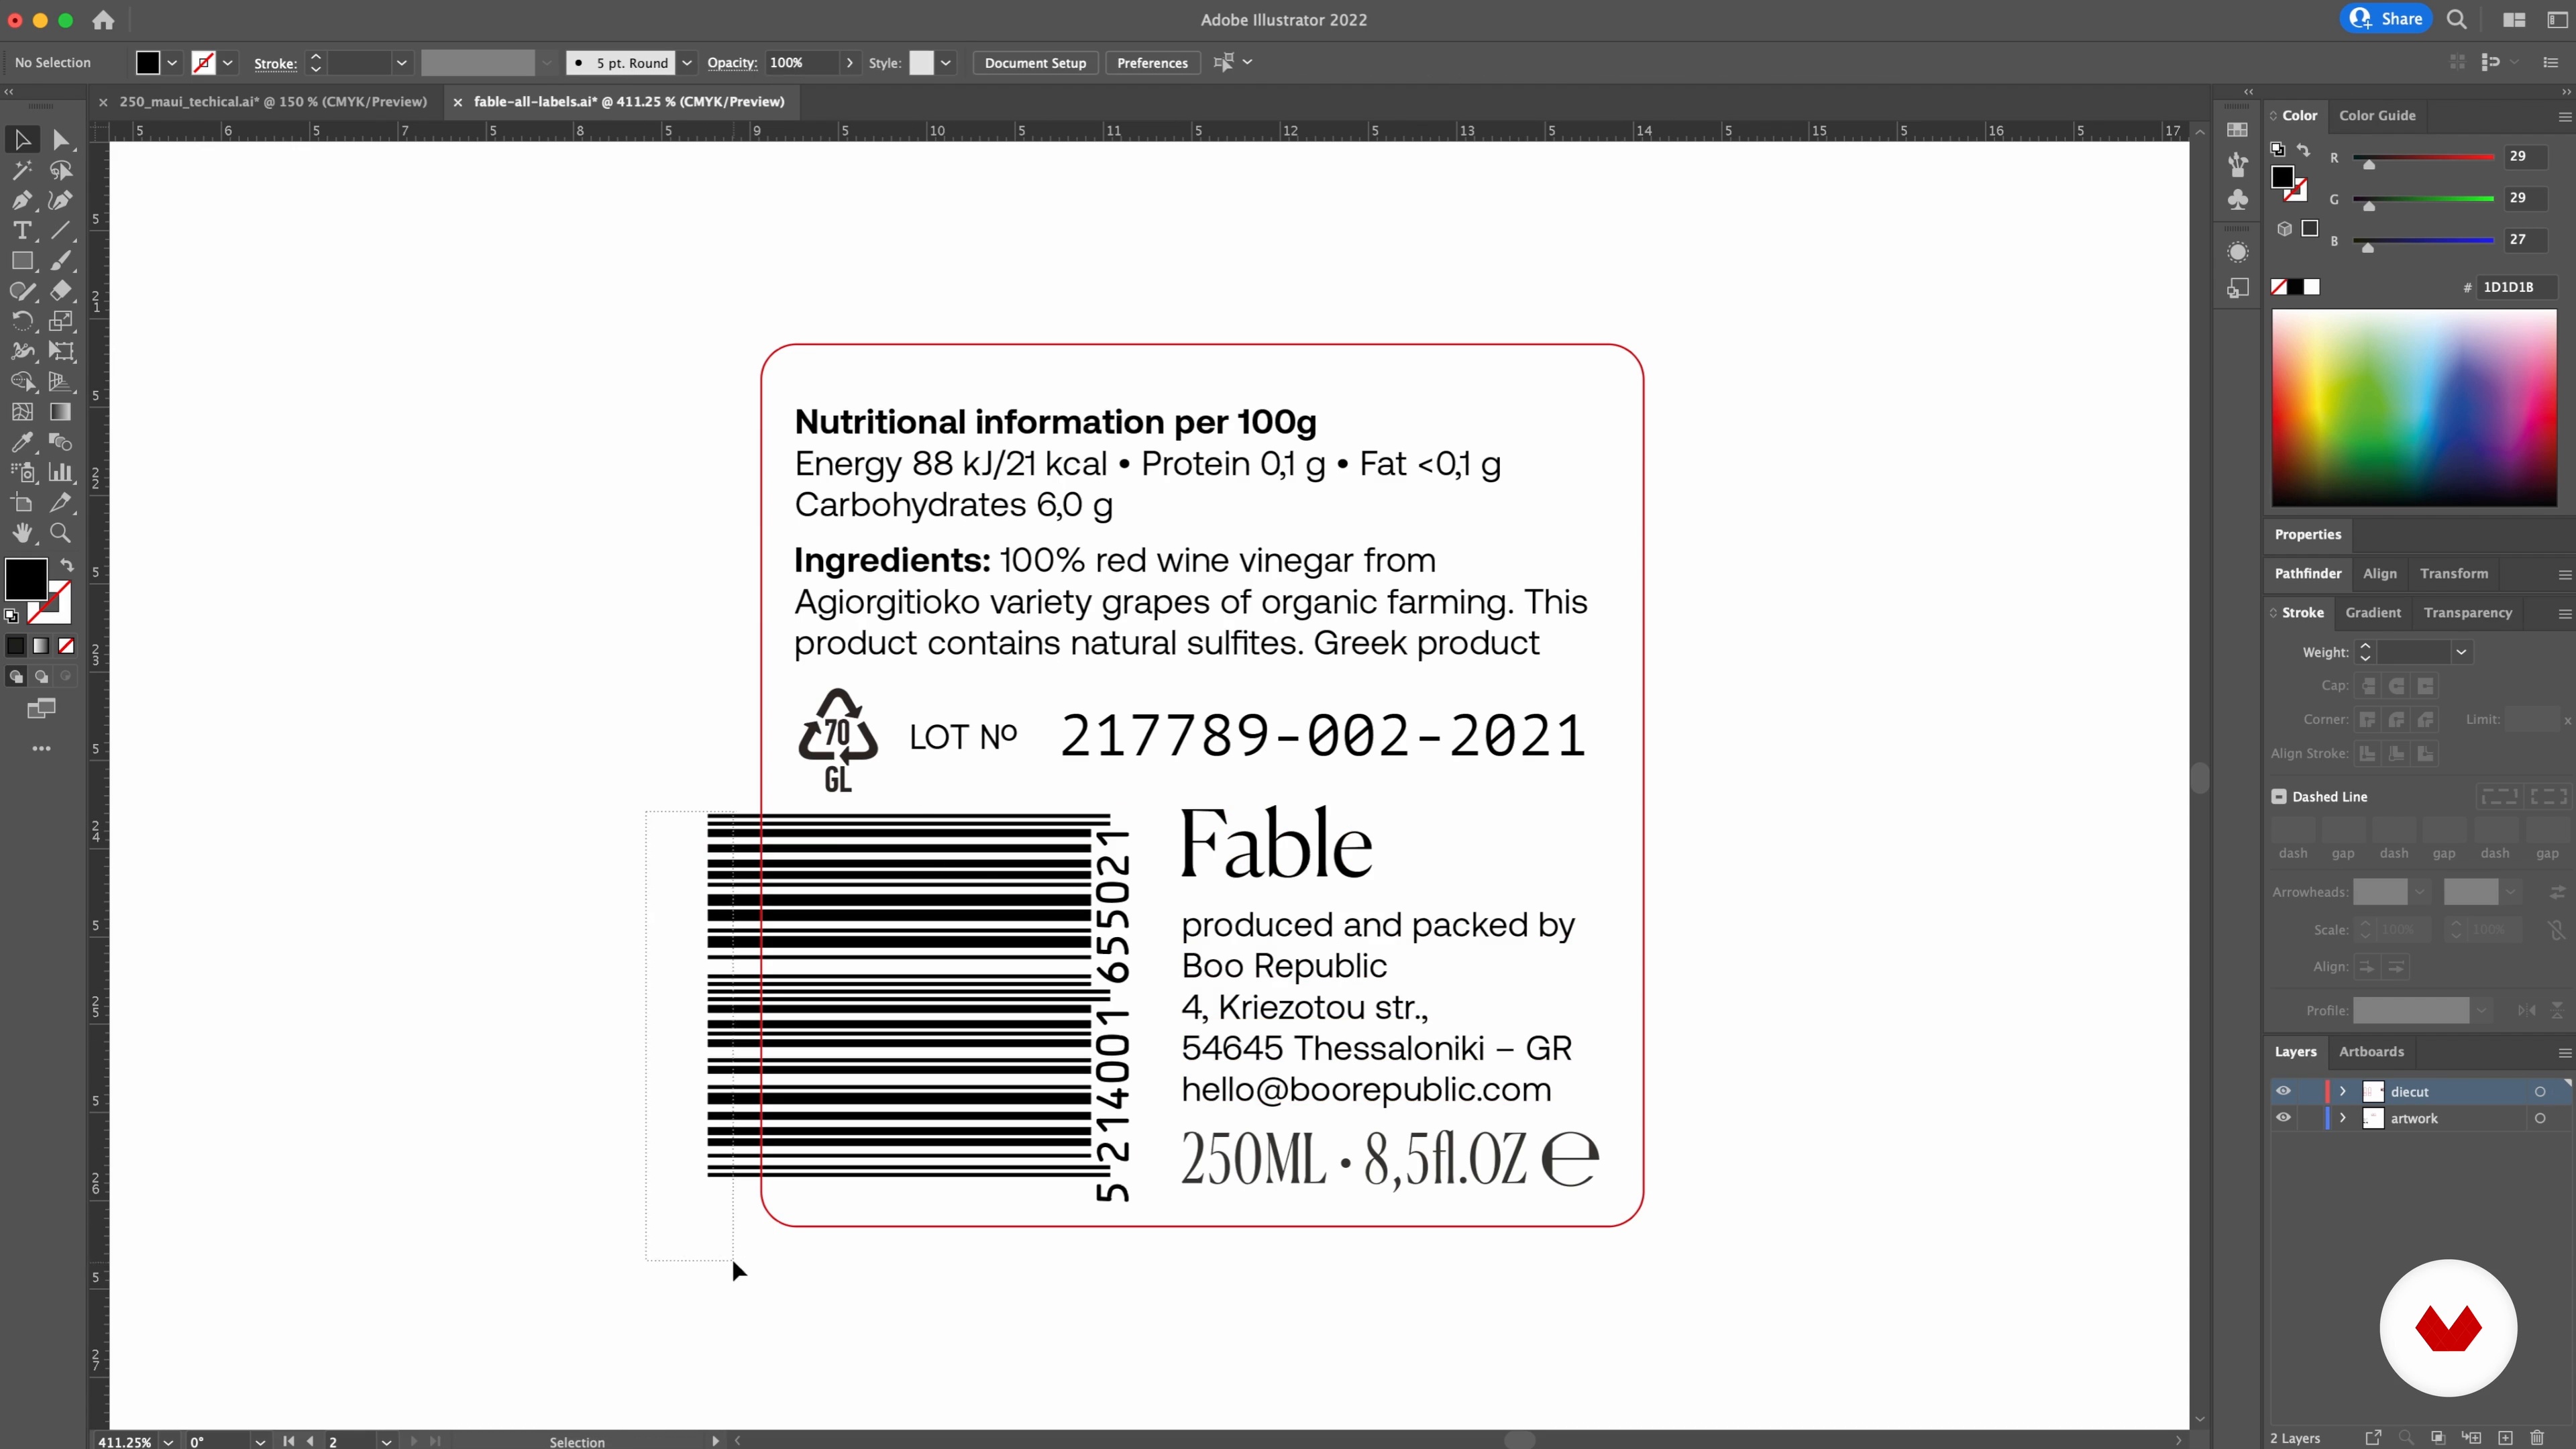Switch to Draw Behind mode
2576x1449 pixels.
41,677
